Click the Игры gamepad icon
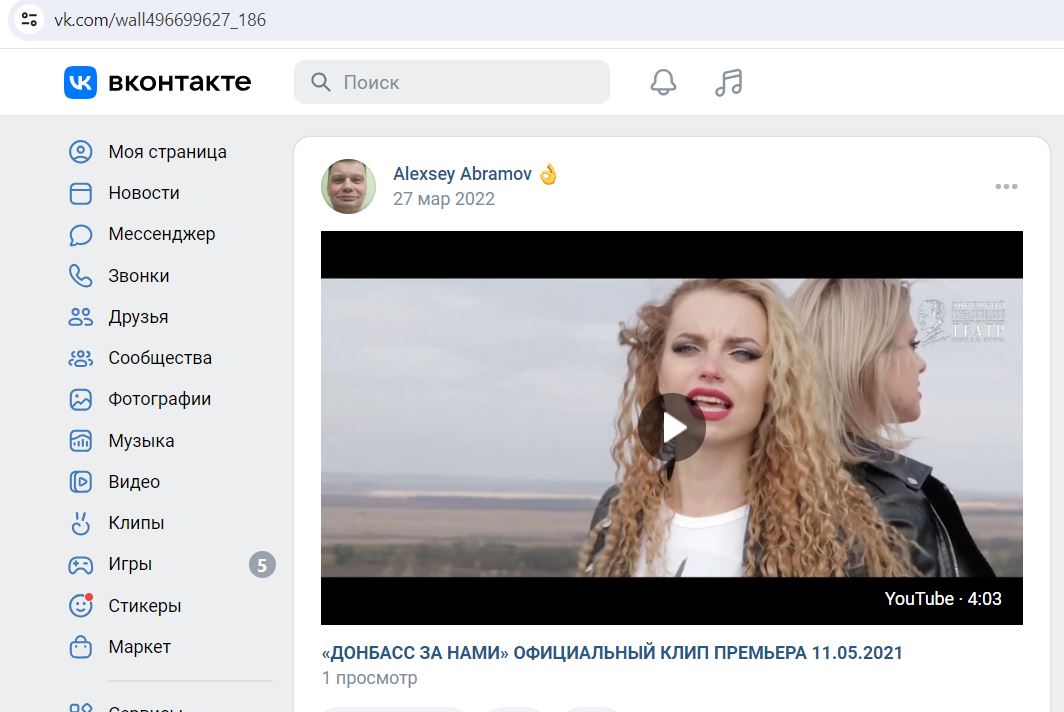The width and height of the screenshot is (1064, 712). (81, 565)
